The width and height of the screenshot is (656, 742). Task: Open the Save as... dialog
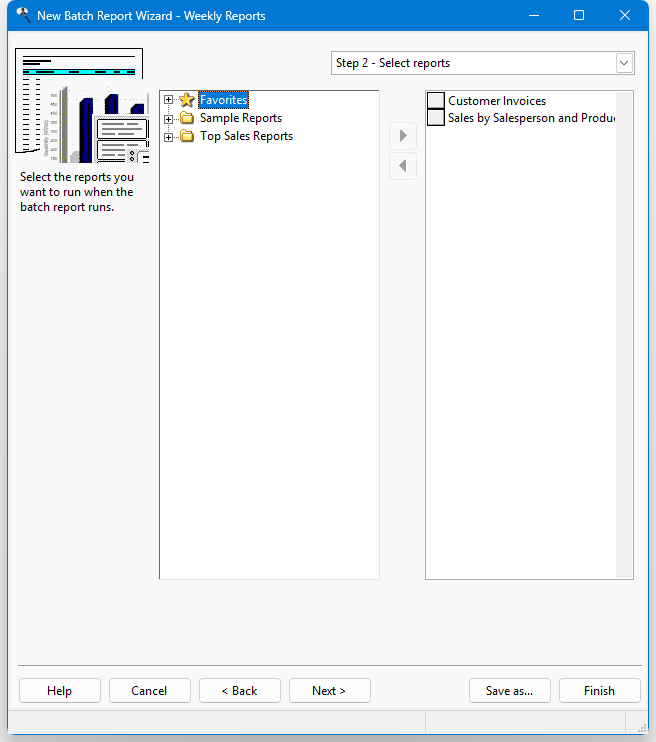[x=509, y=691]
